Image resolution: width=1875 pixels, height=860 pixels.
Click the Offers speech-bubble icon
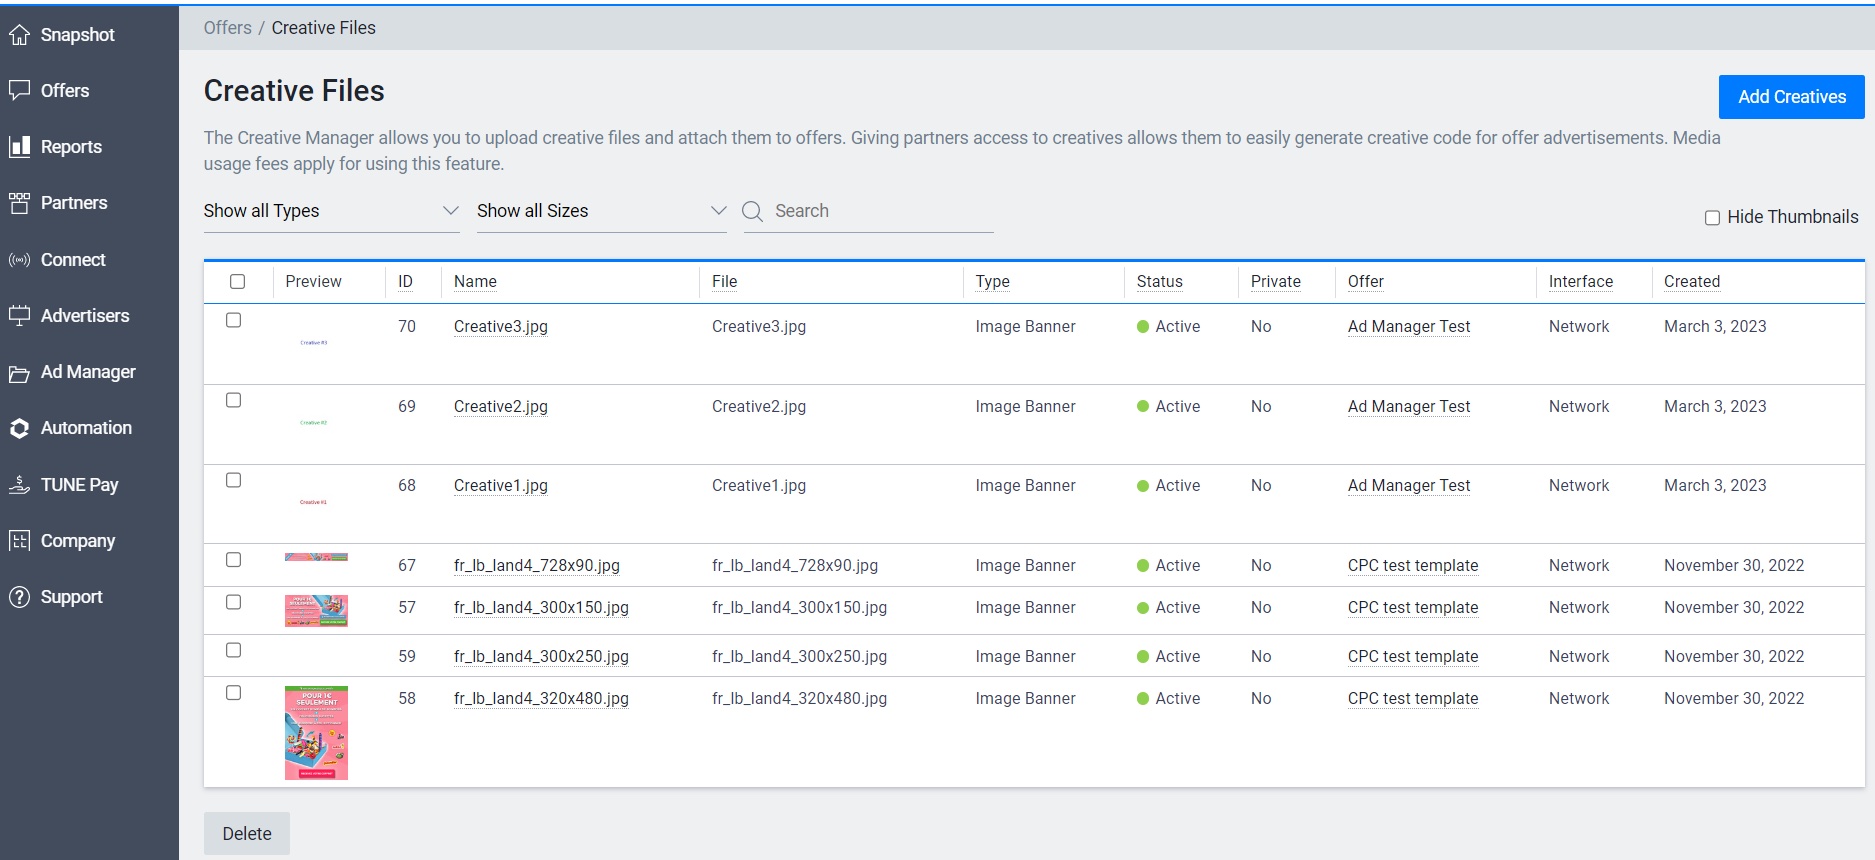point(19,90)
